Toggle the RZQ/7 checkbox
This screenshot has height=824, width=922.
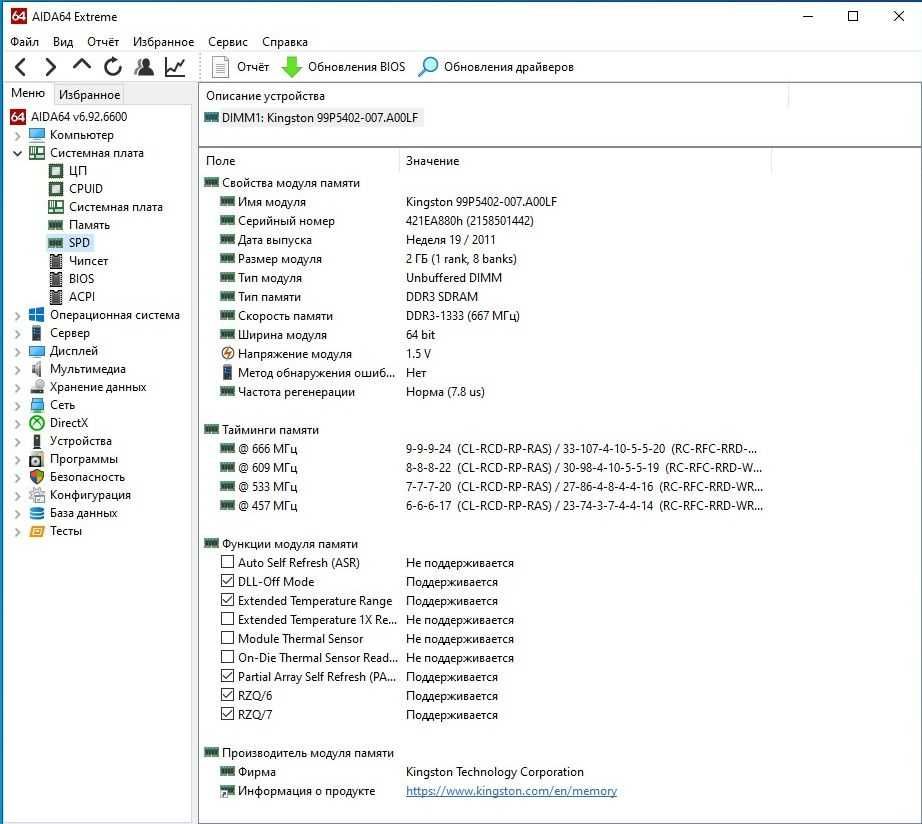228,714
